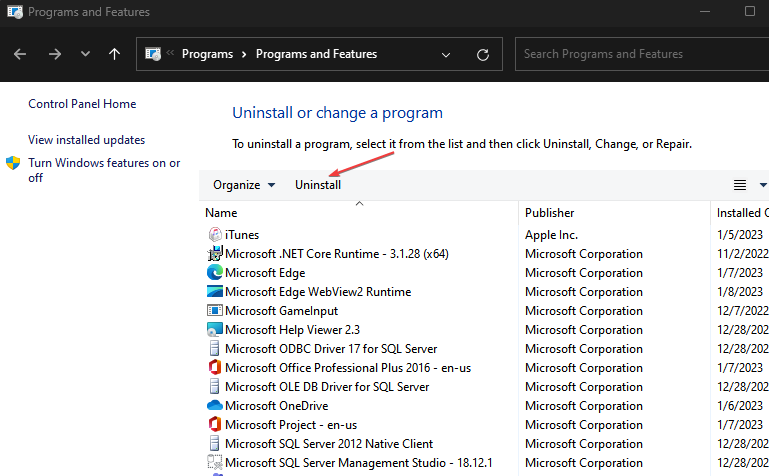Click the Uninstall toolbar button
This screenshot has width=769, height=476.
[318, 185]
